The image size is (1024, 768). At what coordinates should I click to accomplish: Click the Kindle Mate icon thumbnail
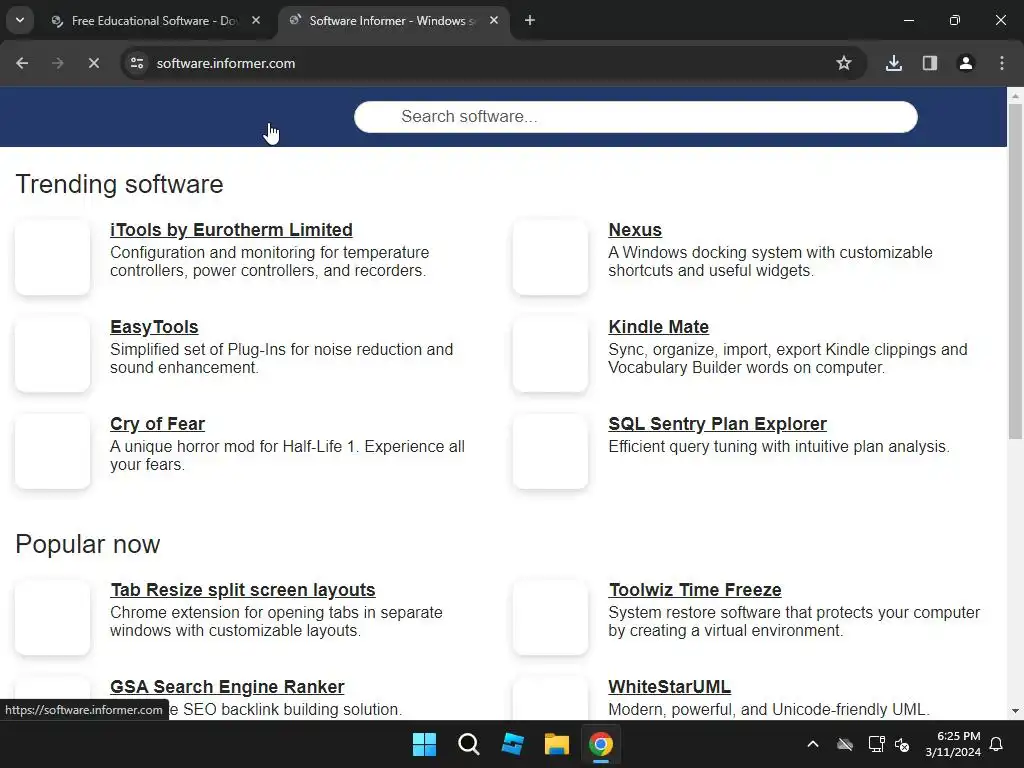551,355
